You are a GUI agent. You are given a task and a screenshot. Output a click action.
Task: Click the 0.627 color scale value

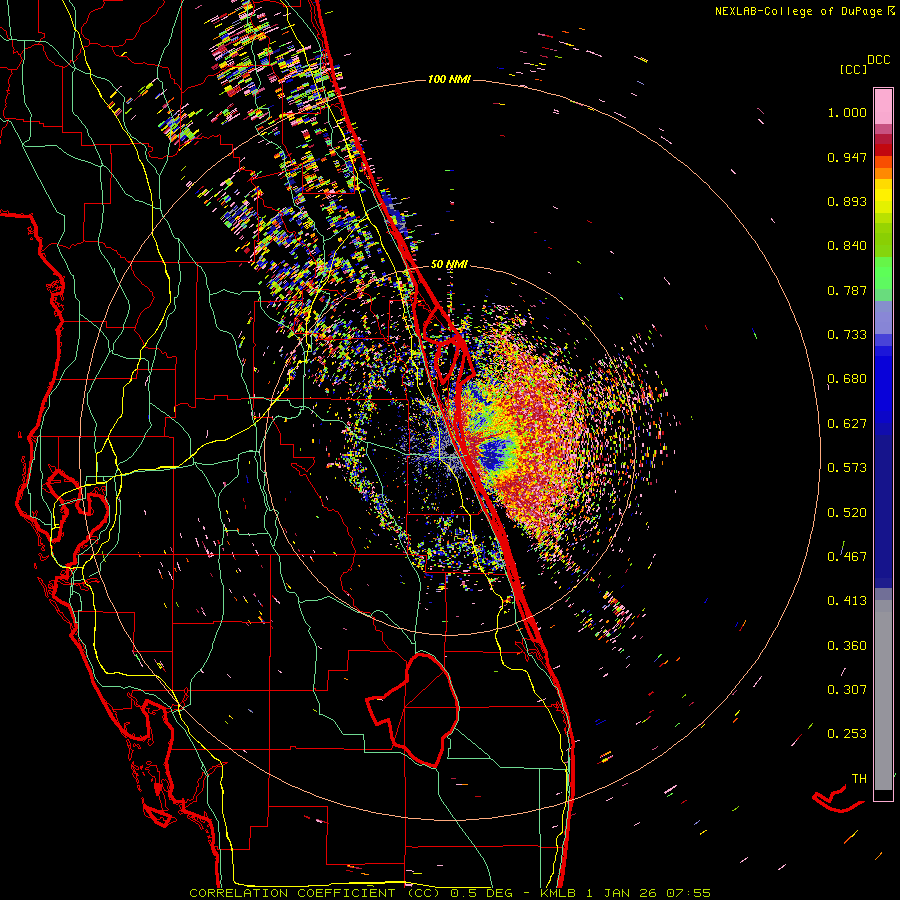click(847, 424)
